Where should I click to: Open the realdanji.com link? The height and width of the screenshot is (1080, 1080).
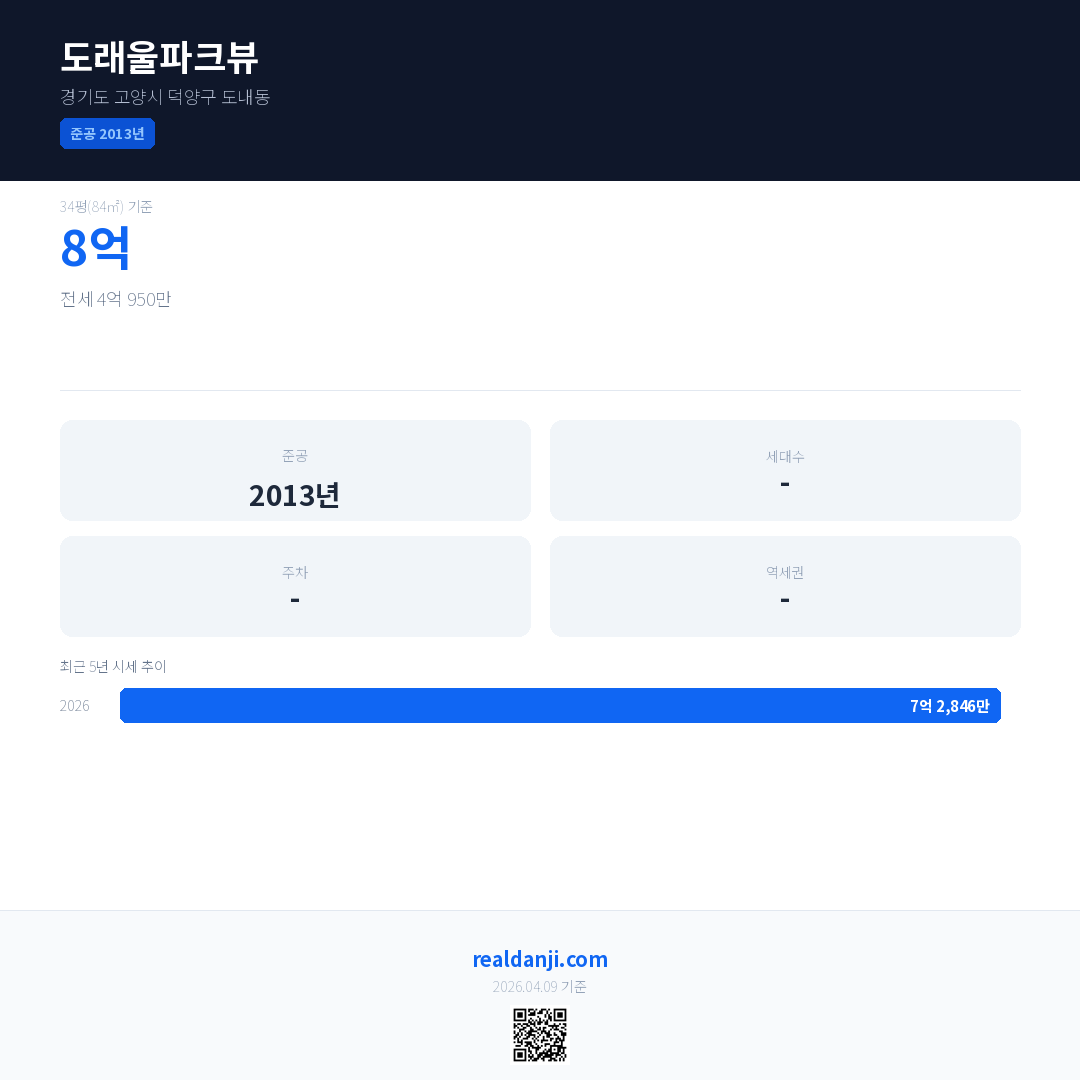coord(540,959)
